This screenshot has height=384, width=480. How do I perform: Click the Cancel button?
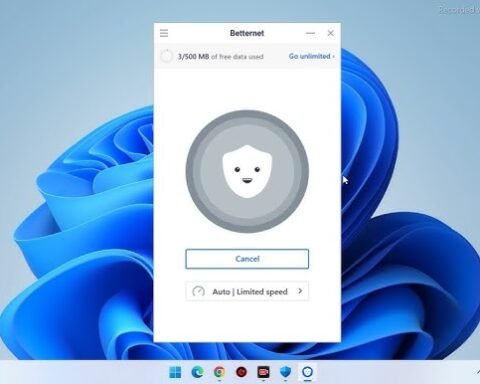(x=247, y=259)
